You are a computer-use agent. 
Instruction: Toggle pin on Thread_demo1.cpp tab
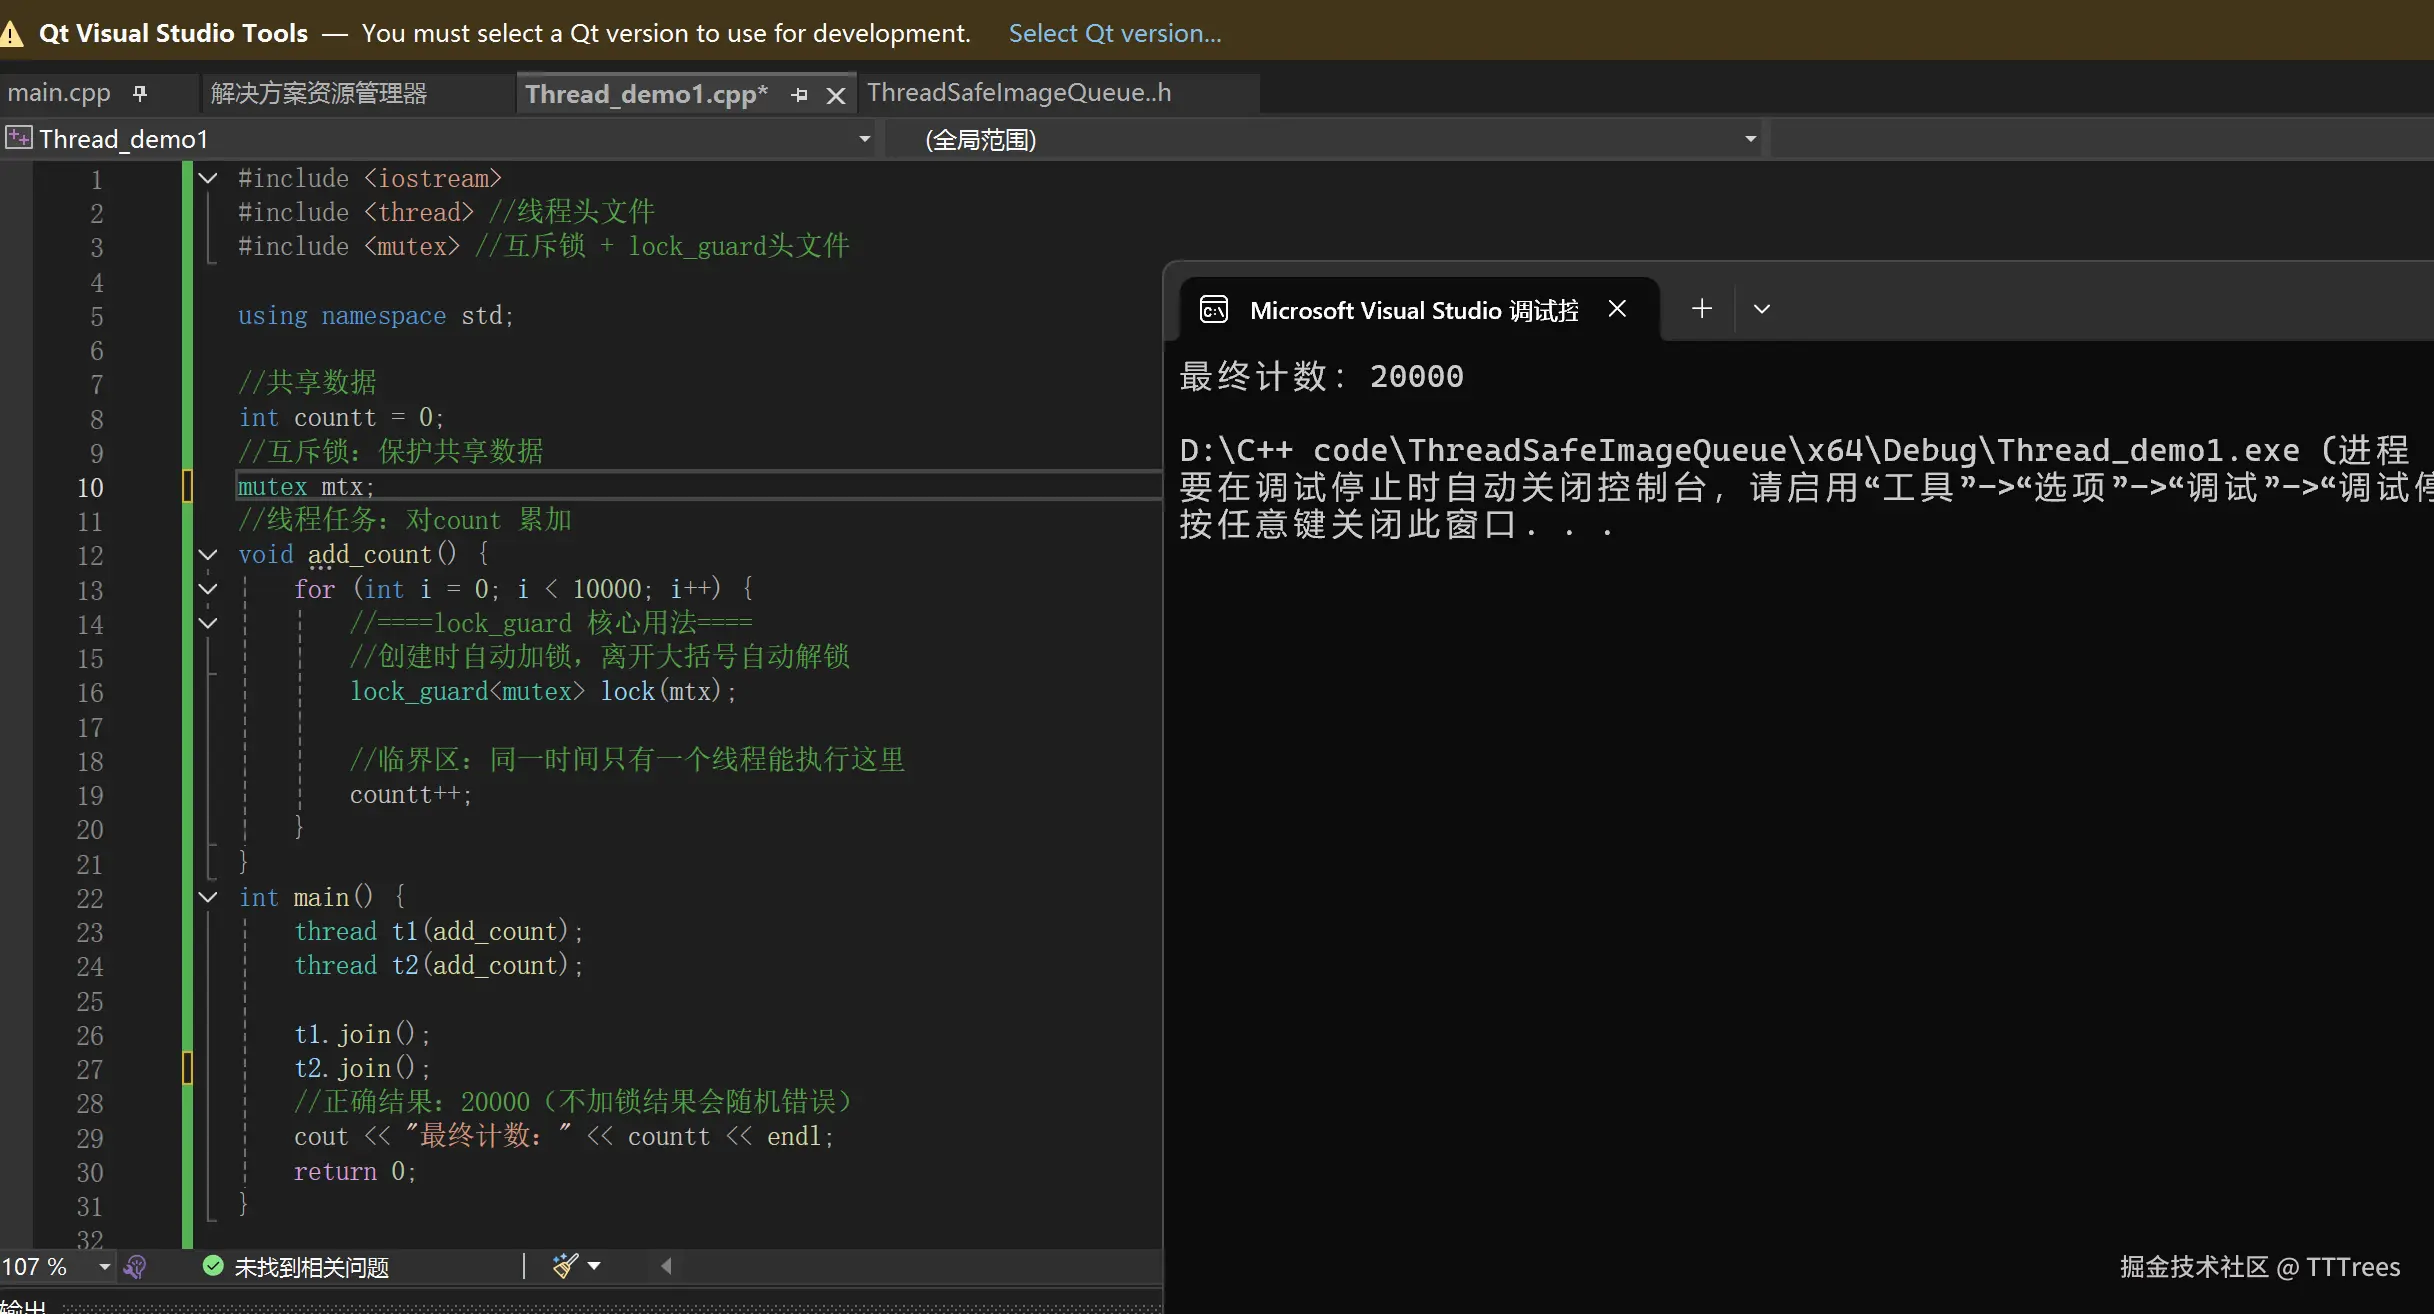pos(799,95)
